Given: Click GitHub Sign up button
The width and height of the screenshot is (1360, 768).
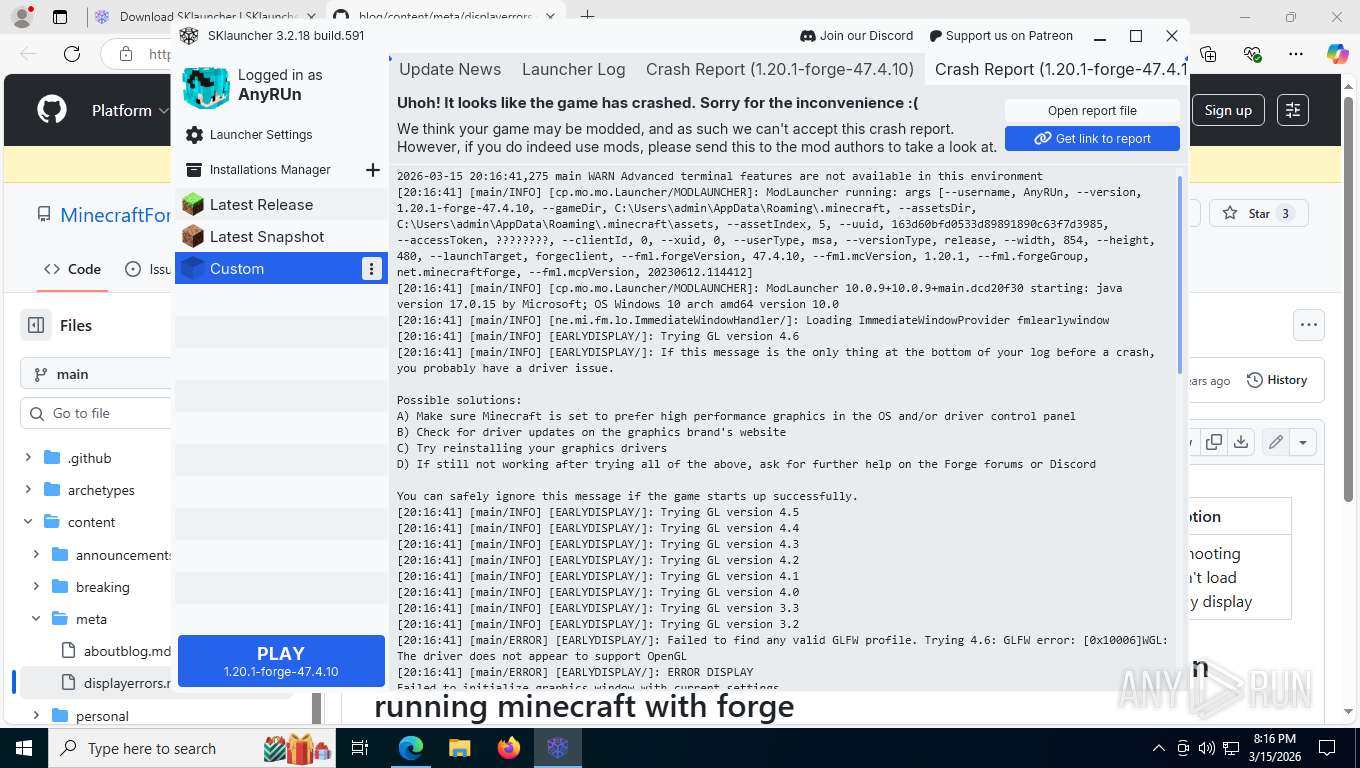Looking at the screenshot, I should click(x=1228, y=110).
